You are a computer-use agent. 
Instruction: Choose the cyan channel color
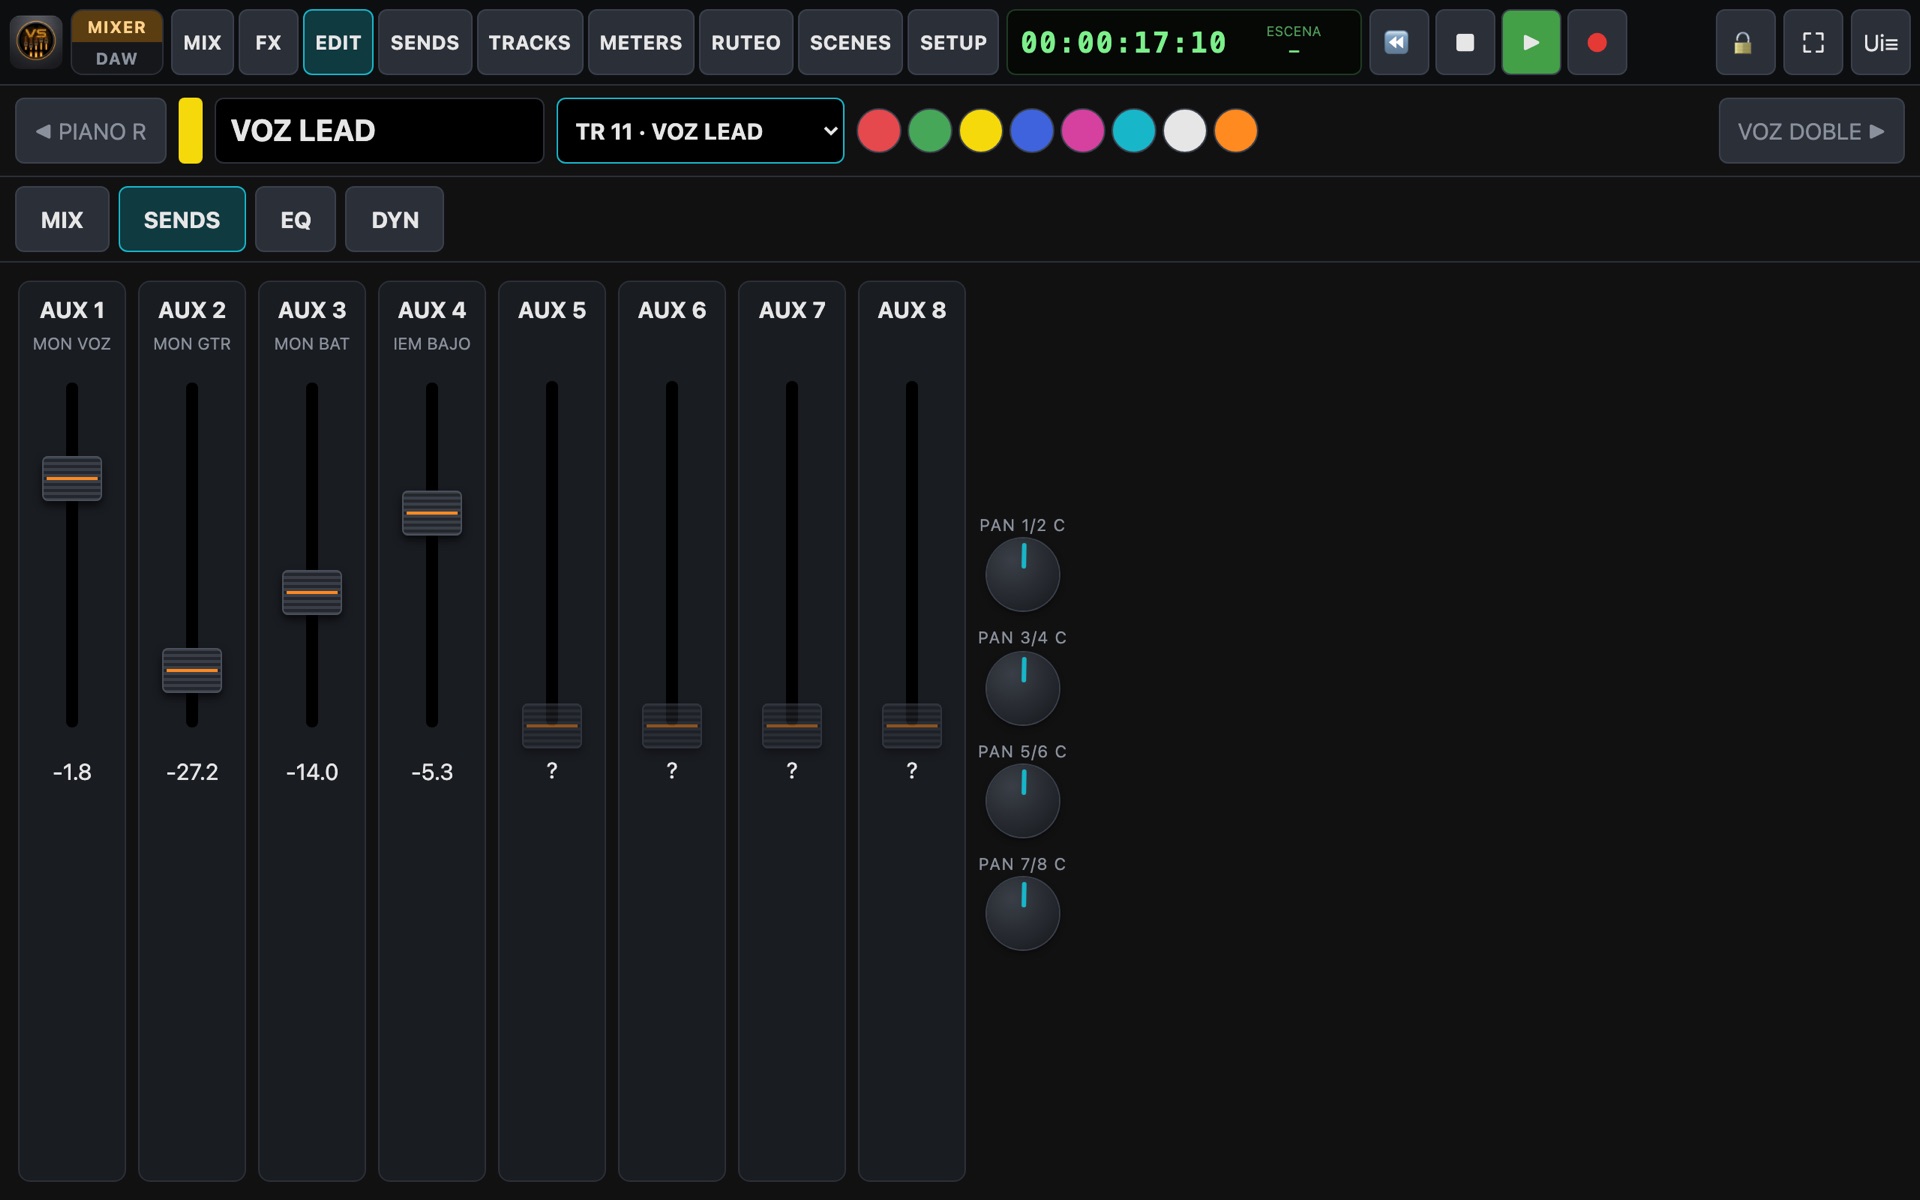pyautogui.click(x=1134, y=131)
